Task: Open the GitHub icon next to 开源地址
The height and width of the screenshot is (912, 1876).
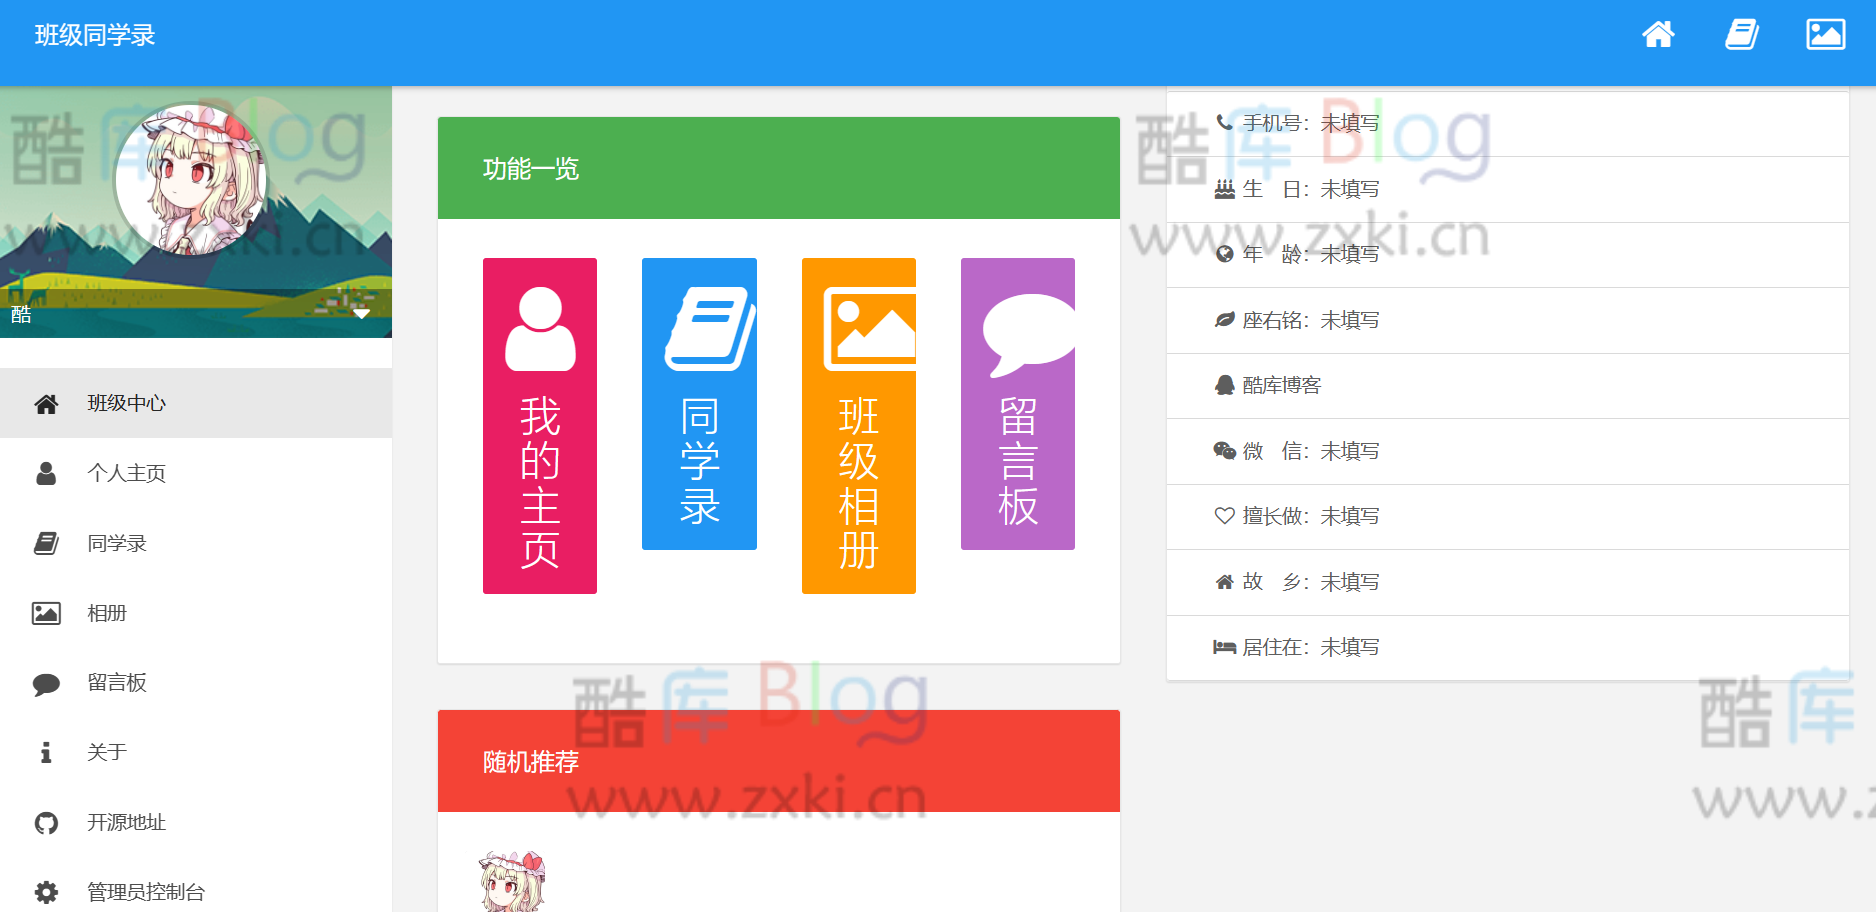Action: (x=46, y=823)
